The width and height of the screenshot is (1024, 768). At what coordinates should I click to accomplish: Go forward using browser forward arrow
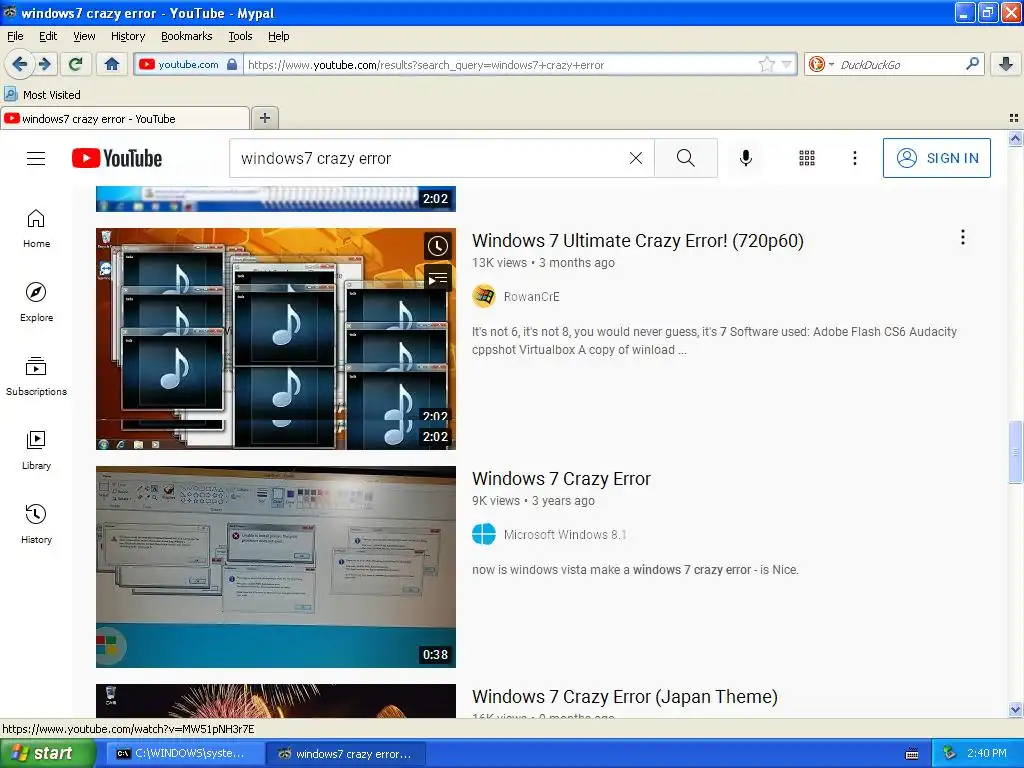click(44, 64)
